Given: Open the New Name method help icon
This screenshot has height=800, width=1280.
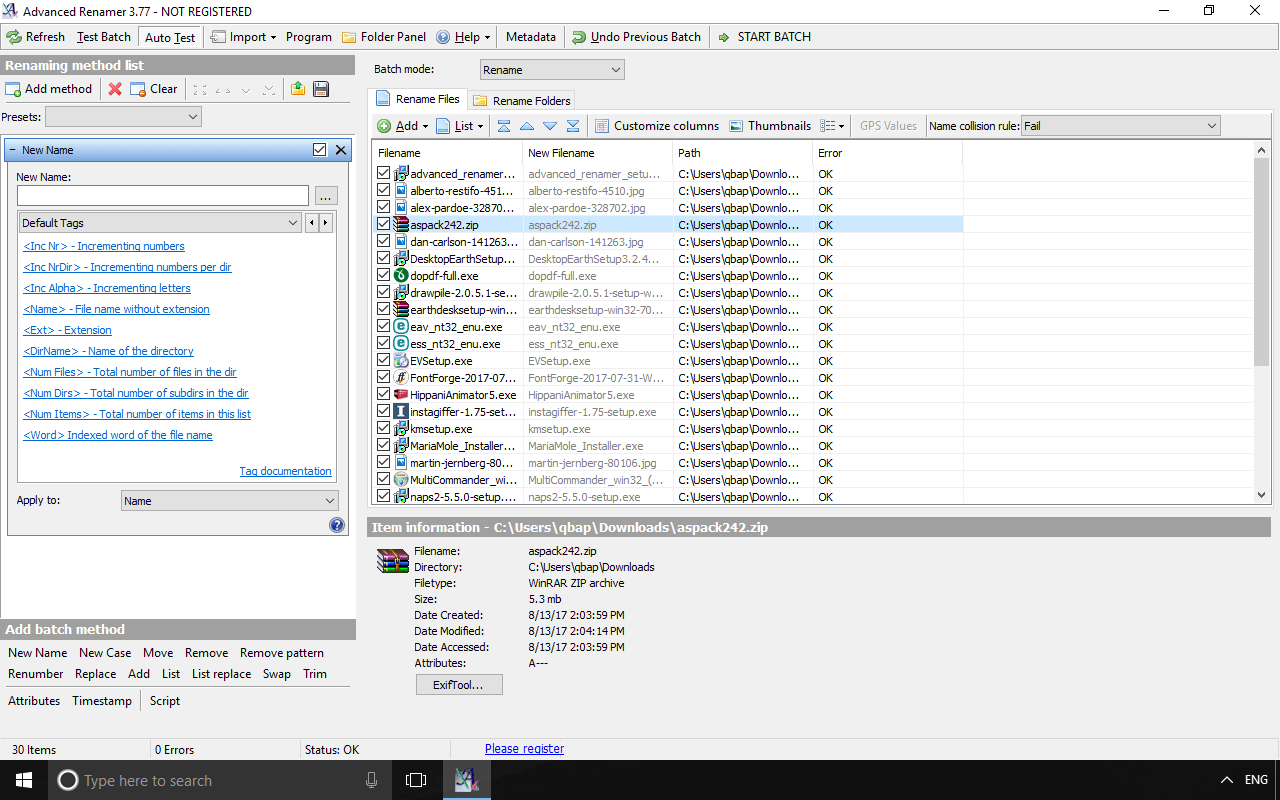Looking at the screenshot, I should 337,525.
